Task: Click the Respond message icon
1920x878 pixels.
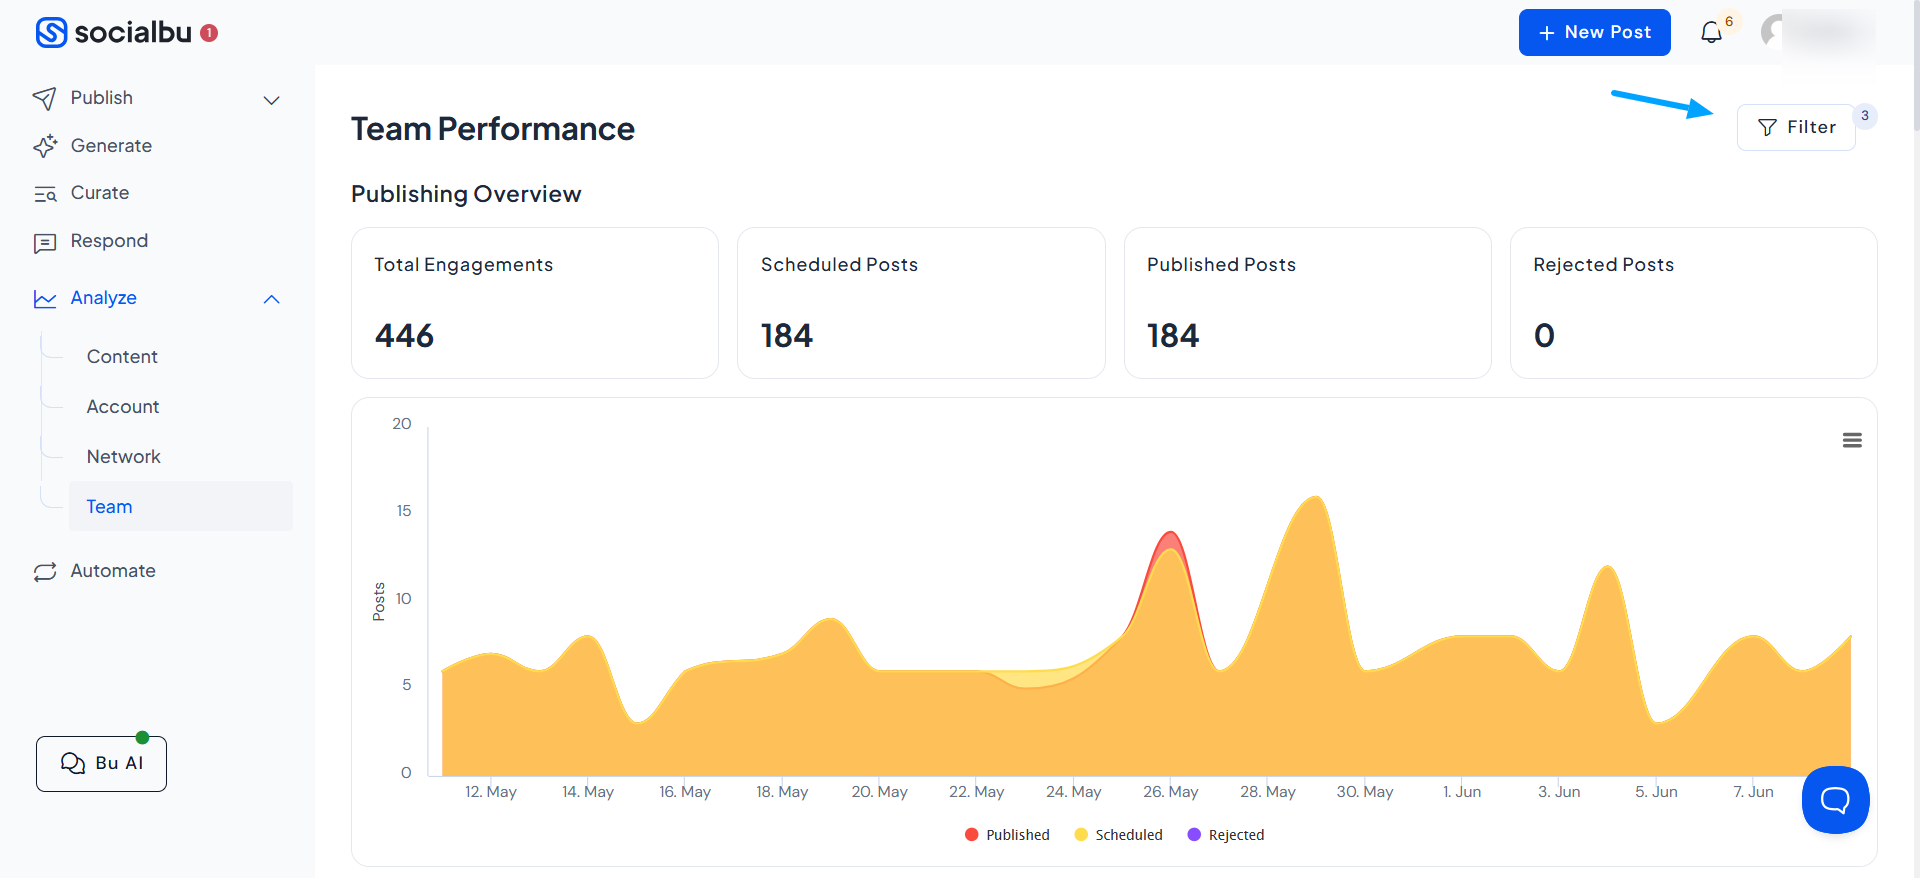Action: (45, 242)
